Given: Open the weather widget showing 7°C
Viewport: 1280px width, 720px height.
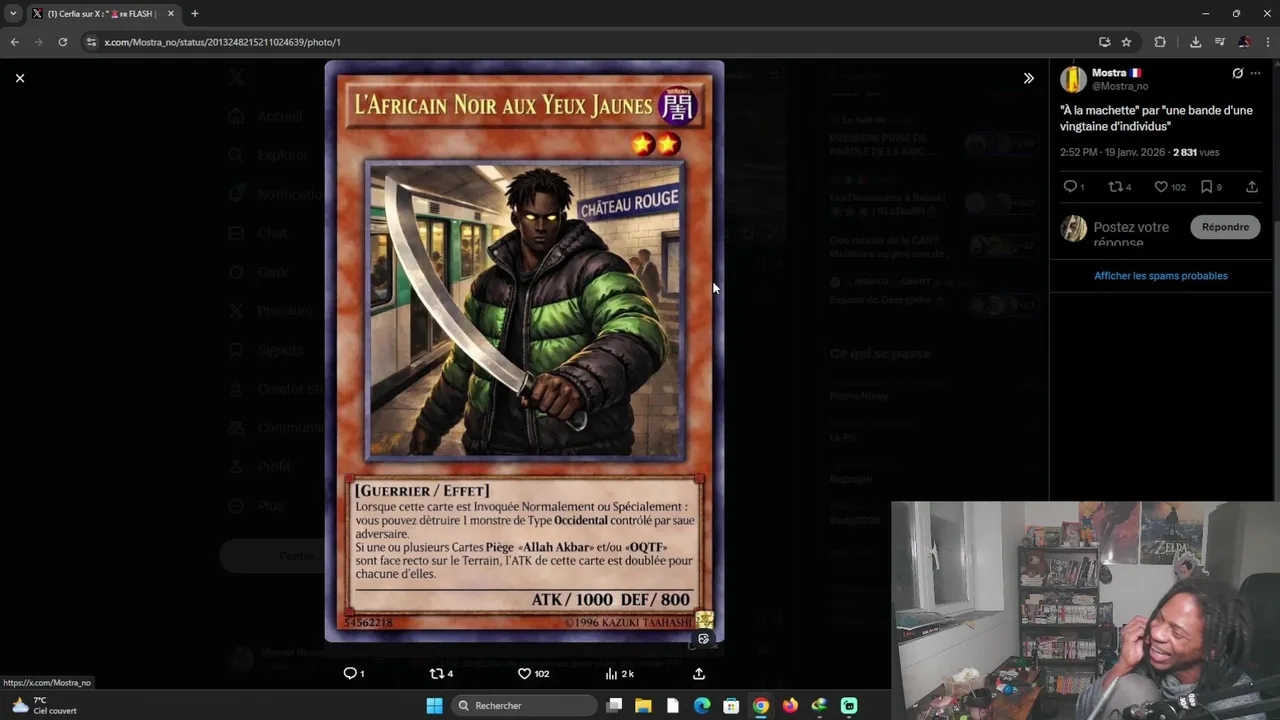Looking at the screenshot, I should point(43,706).
